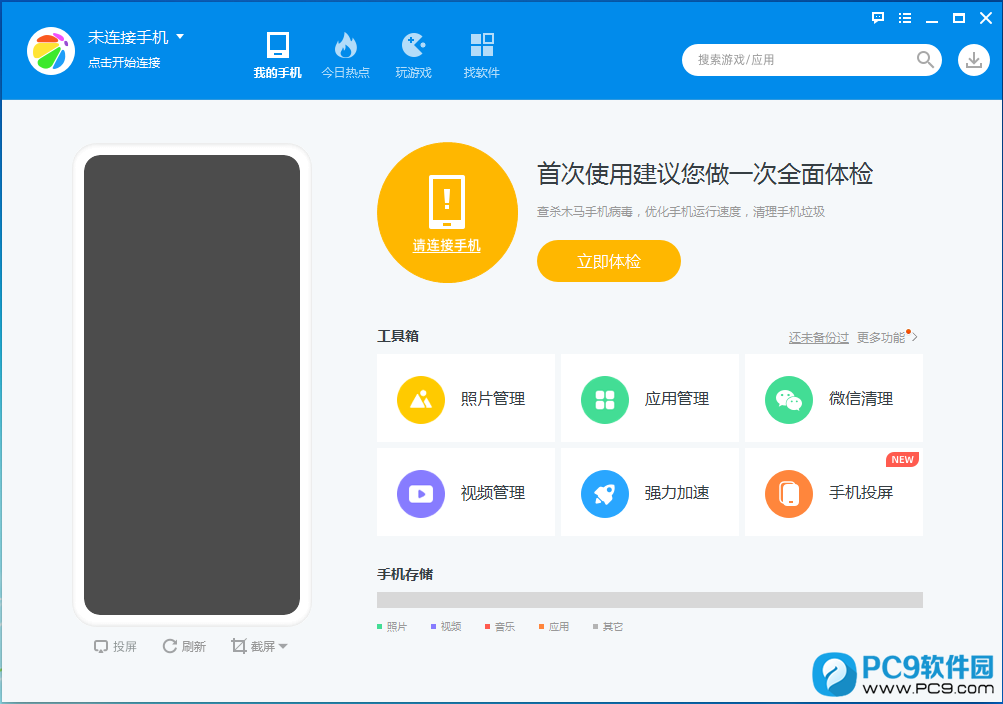Click the 刷新 refresh button
The image size is (1003, 704).
point(184,646)
